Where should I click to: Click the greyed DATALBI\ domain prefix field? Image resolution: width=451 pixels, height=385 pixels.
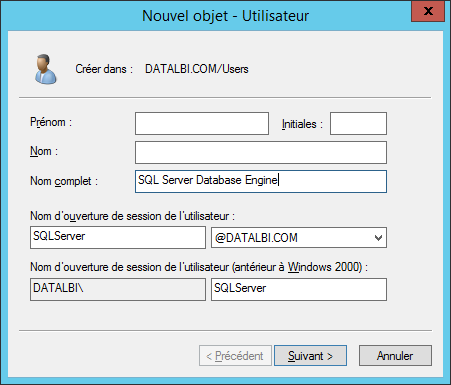118,289
